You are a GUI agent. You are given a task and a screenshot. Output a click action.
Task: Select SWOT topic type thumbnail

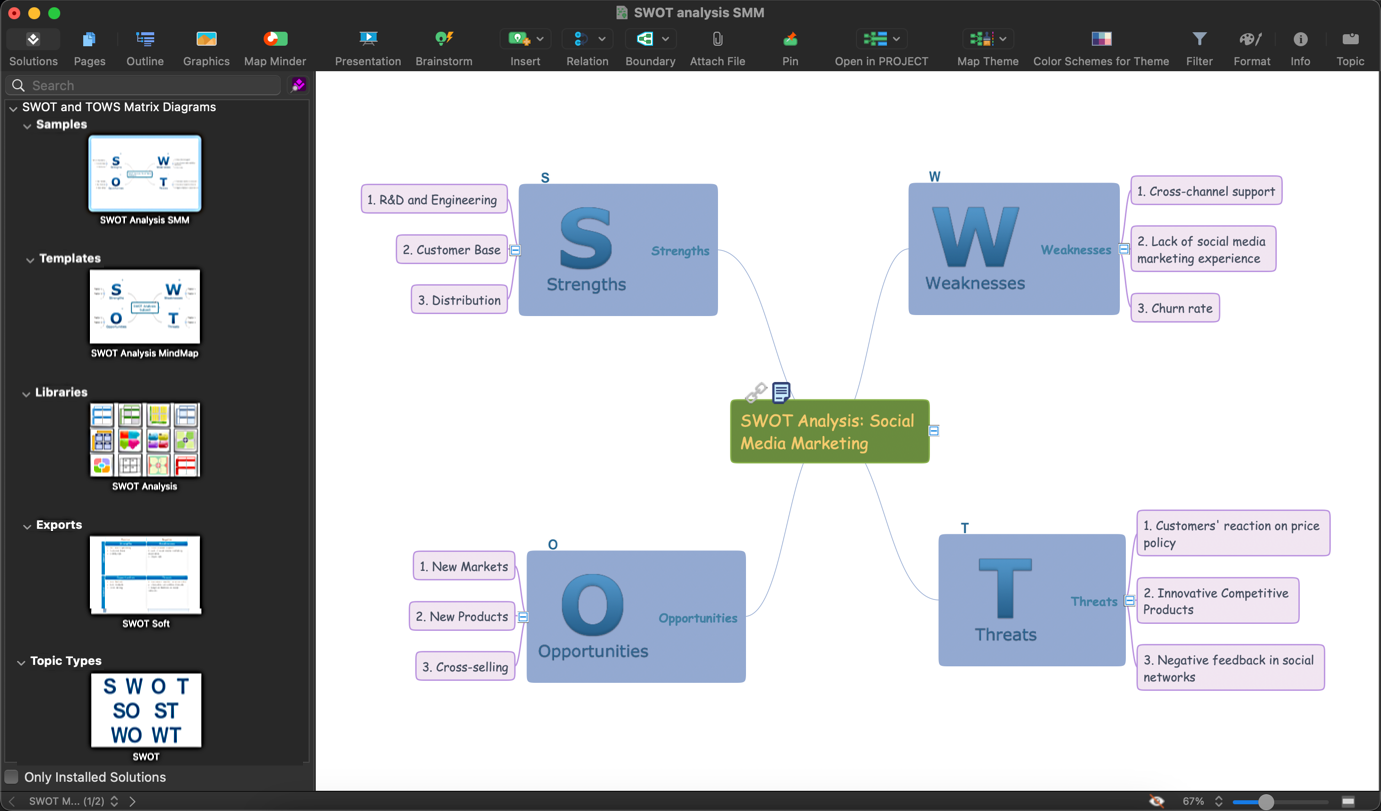146,710
